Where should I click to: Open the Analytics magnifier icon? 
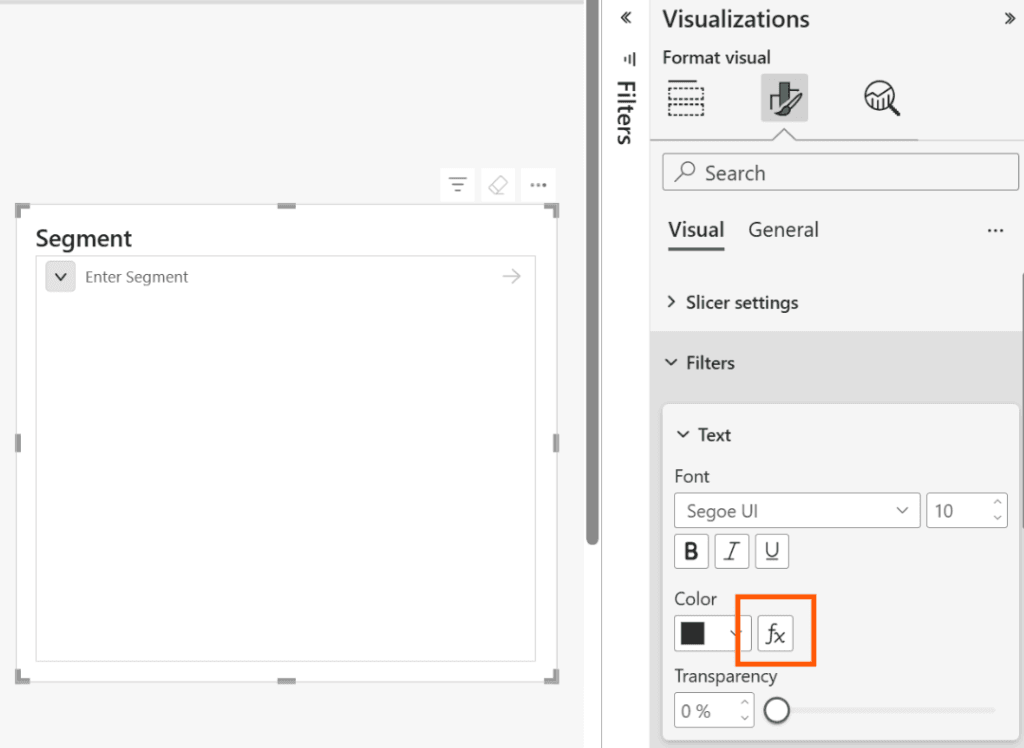(x=881, y=98)
